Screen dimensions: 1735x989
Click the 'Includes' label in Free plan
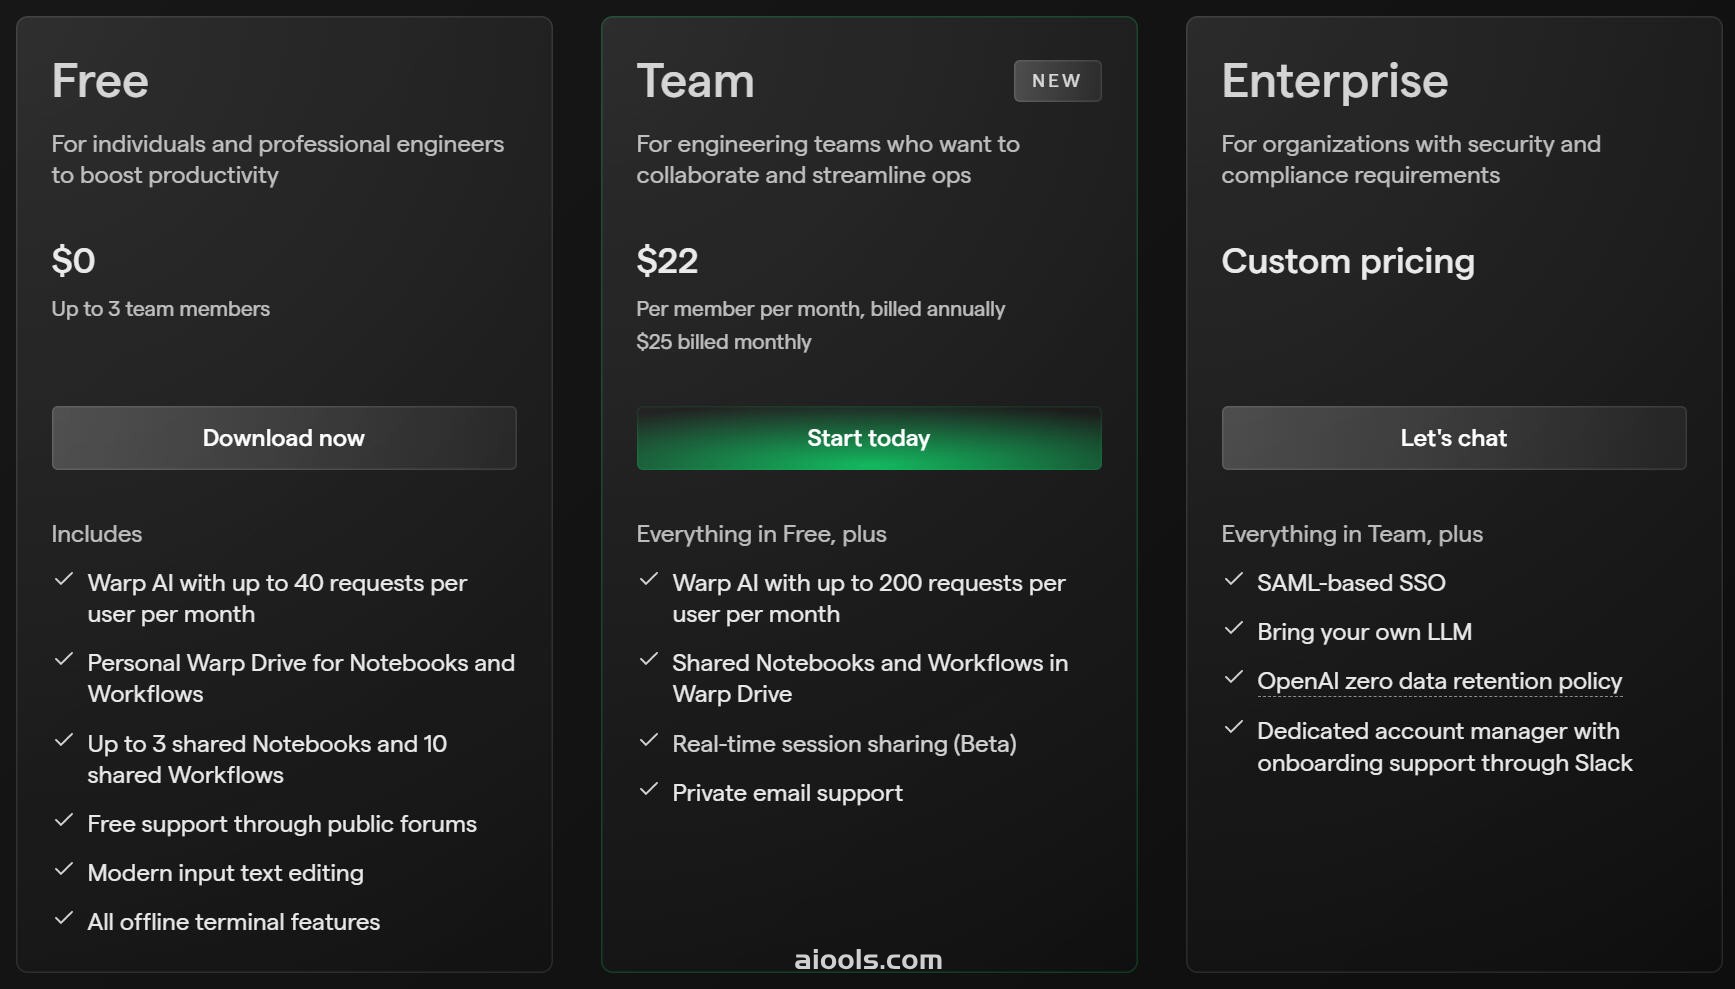coord(97,534)
